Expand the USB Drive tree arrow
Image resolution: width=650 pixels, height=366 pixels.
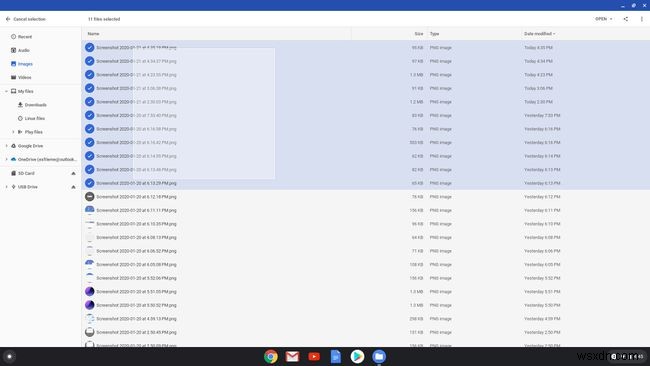tap(6, 187)
